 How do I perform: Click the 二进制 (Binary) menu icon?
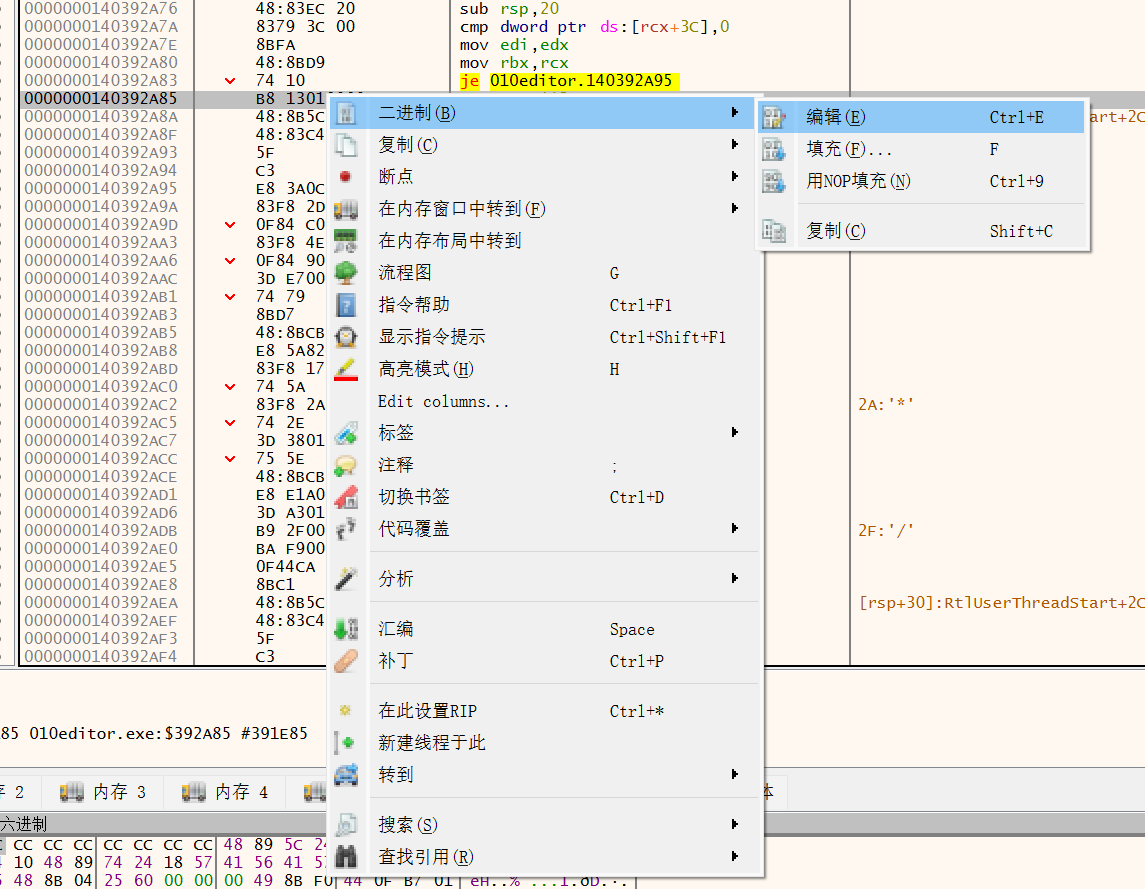tap(346, 113)
